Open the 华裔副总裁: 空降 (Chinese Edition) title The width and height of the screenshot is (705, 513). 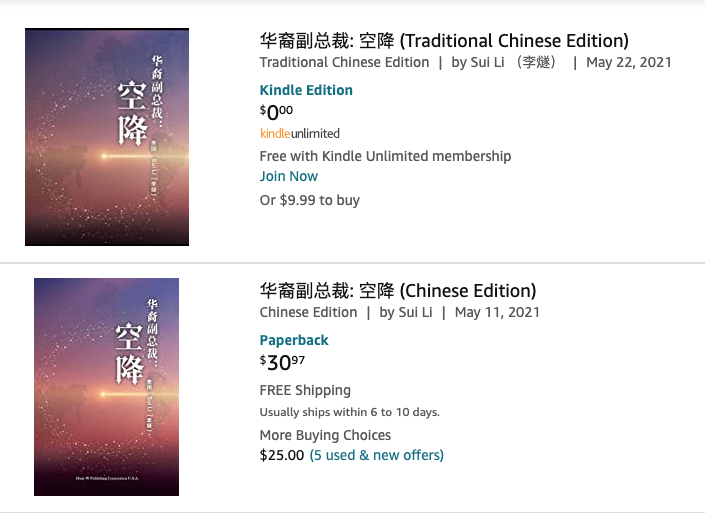click(397, 291)
